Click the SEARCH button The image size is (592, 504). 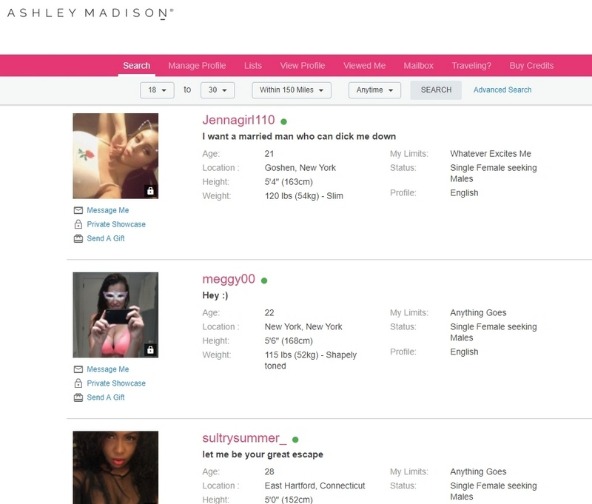point(436,90)
